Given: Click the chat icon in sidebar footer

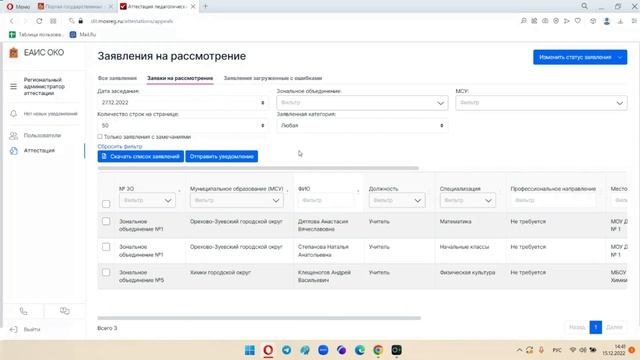Looking at the screenshot, I should click(64, 311).
